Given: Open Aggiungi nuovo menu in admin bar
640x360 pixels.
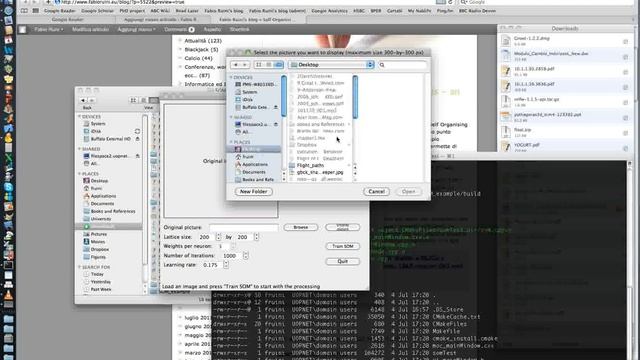Looking at the screenshot, I should [x=136, y=29].
